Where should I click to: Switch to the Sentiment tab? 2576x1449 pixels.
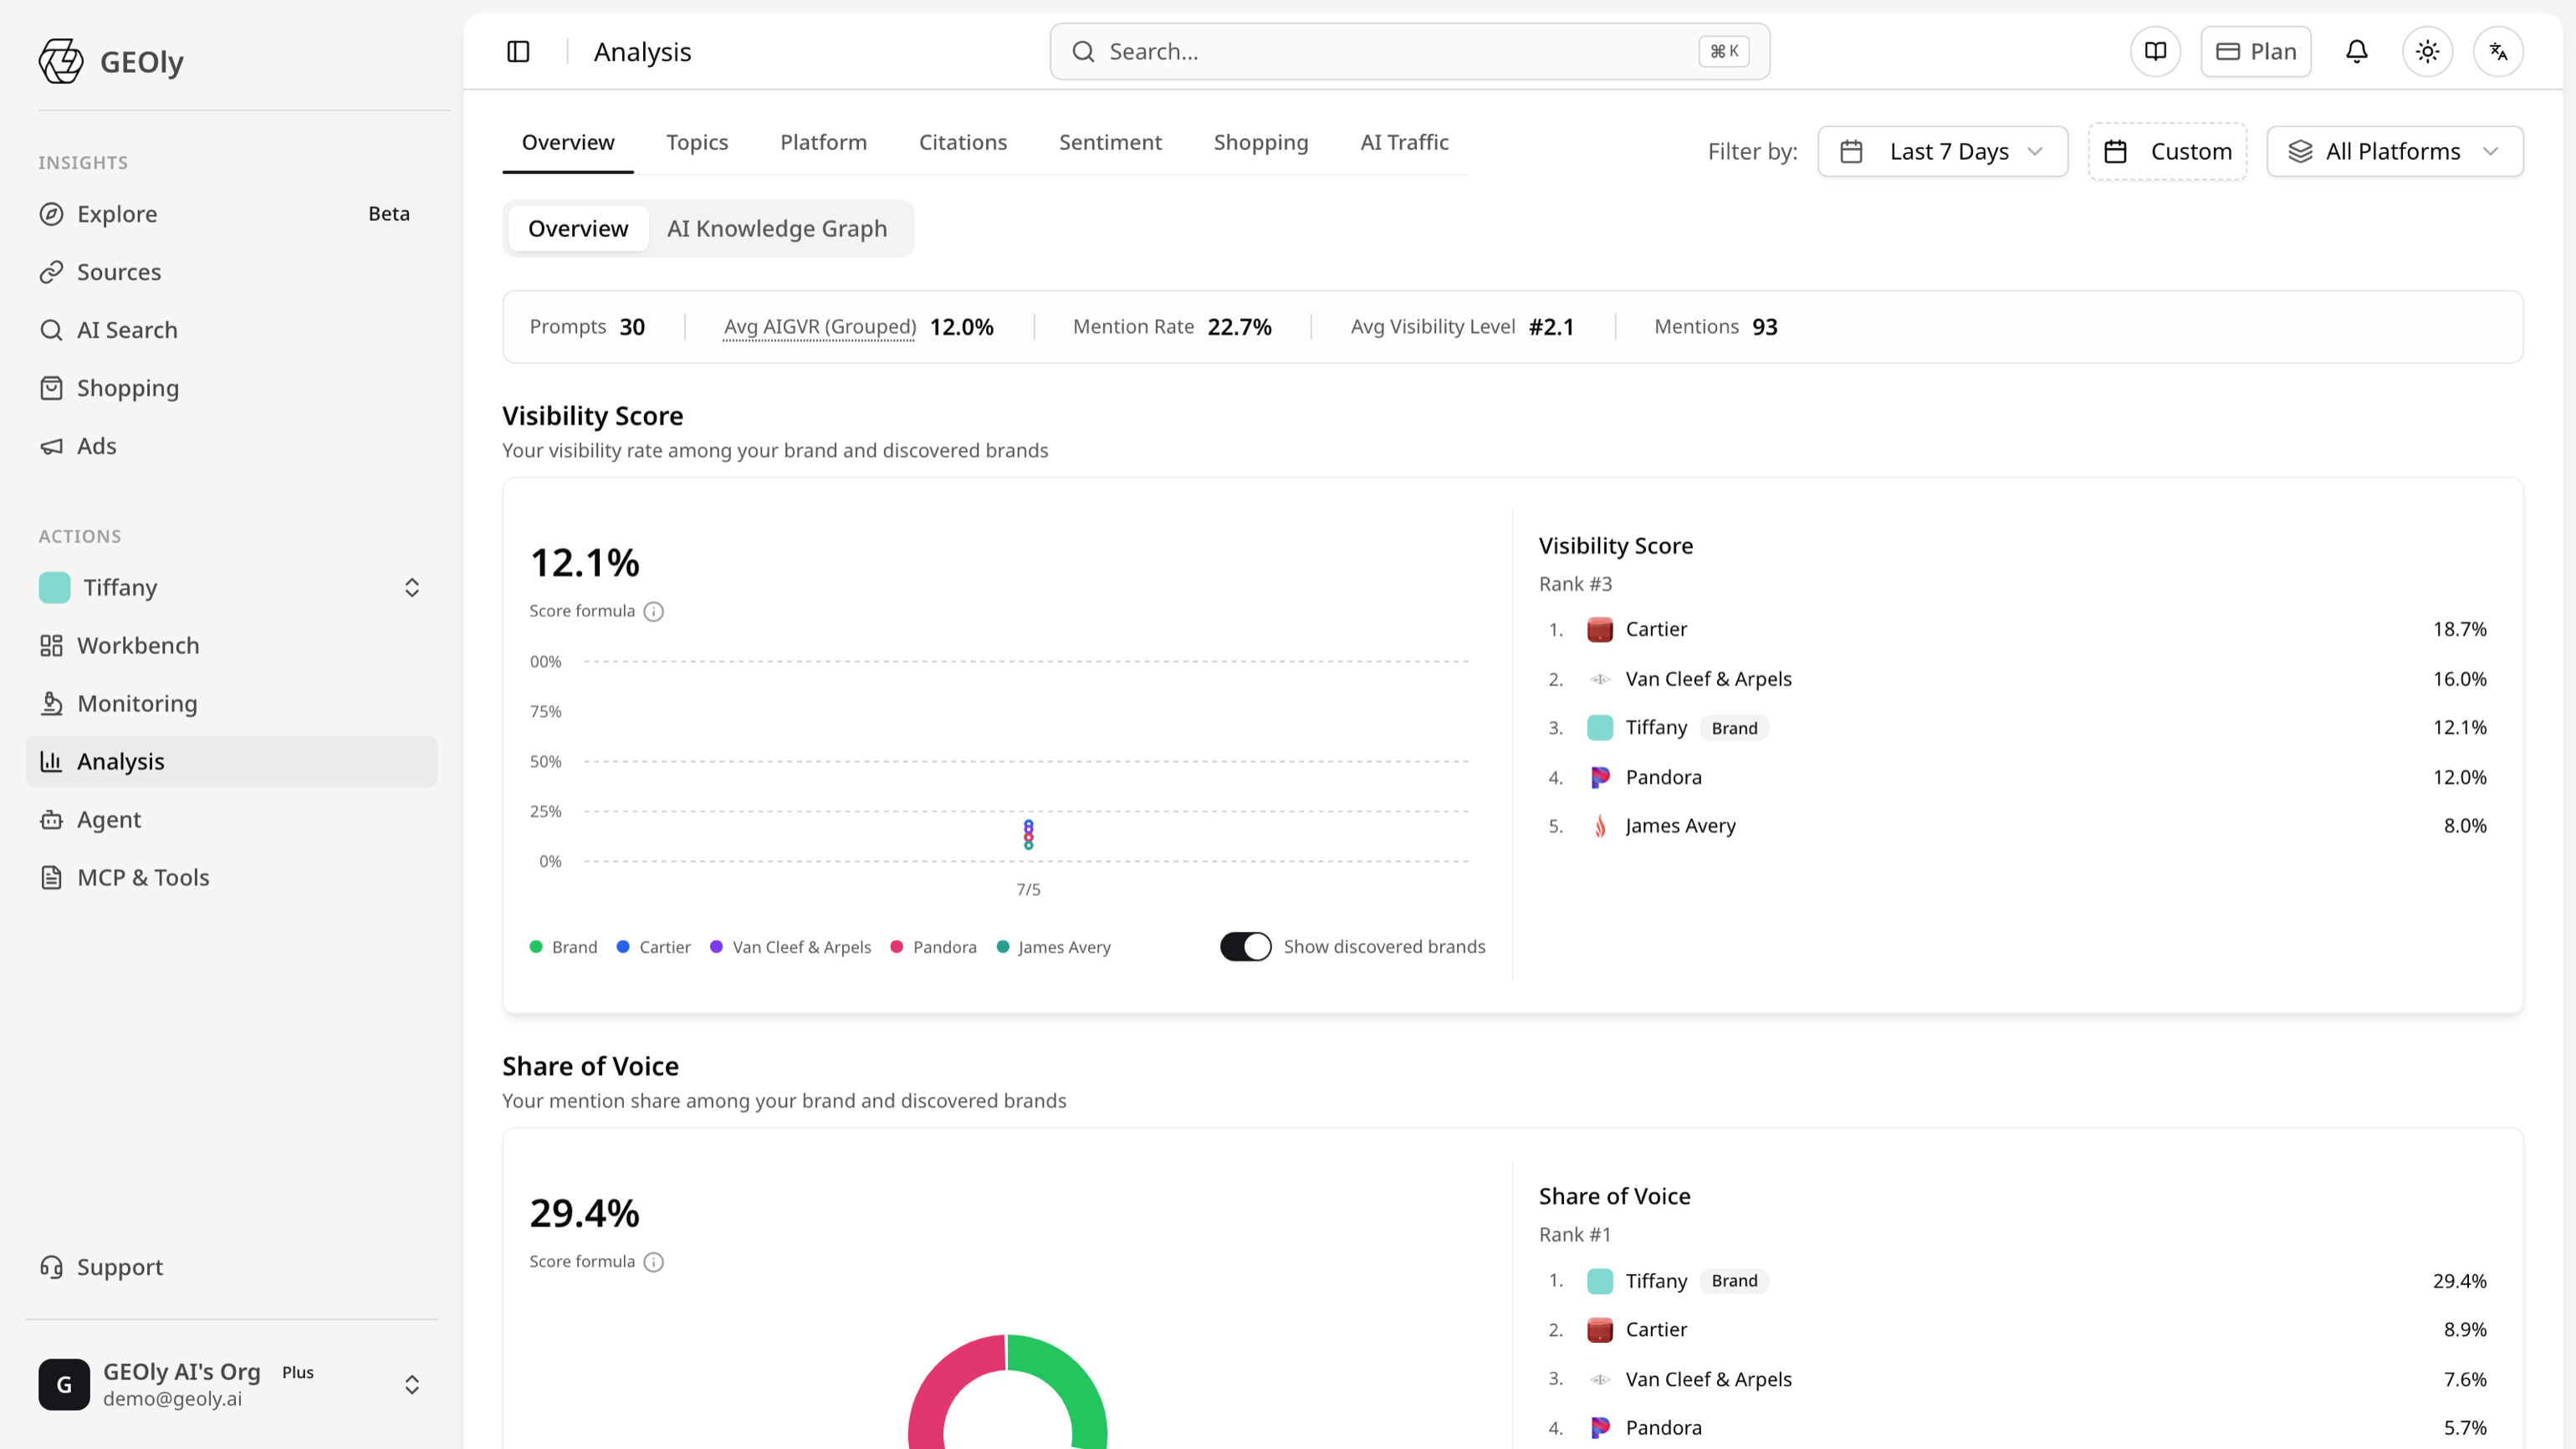click(1110, 142)
